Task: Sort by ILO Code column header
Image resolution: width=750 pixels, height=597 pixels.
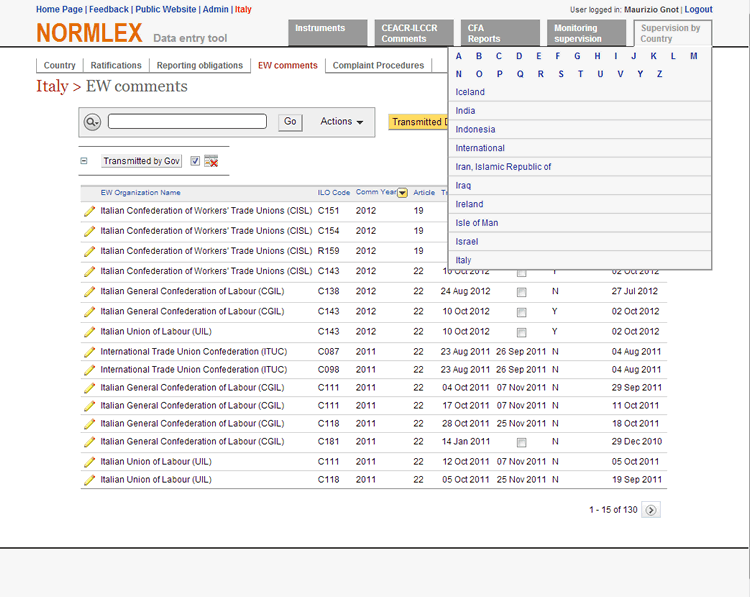Action: coord(334,193)
